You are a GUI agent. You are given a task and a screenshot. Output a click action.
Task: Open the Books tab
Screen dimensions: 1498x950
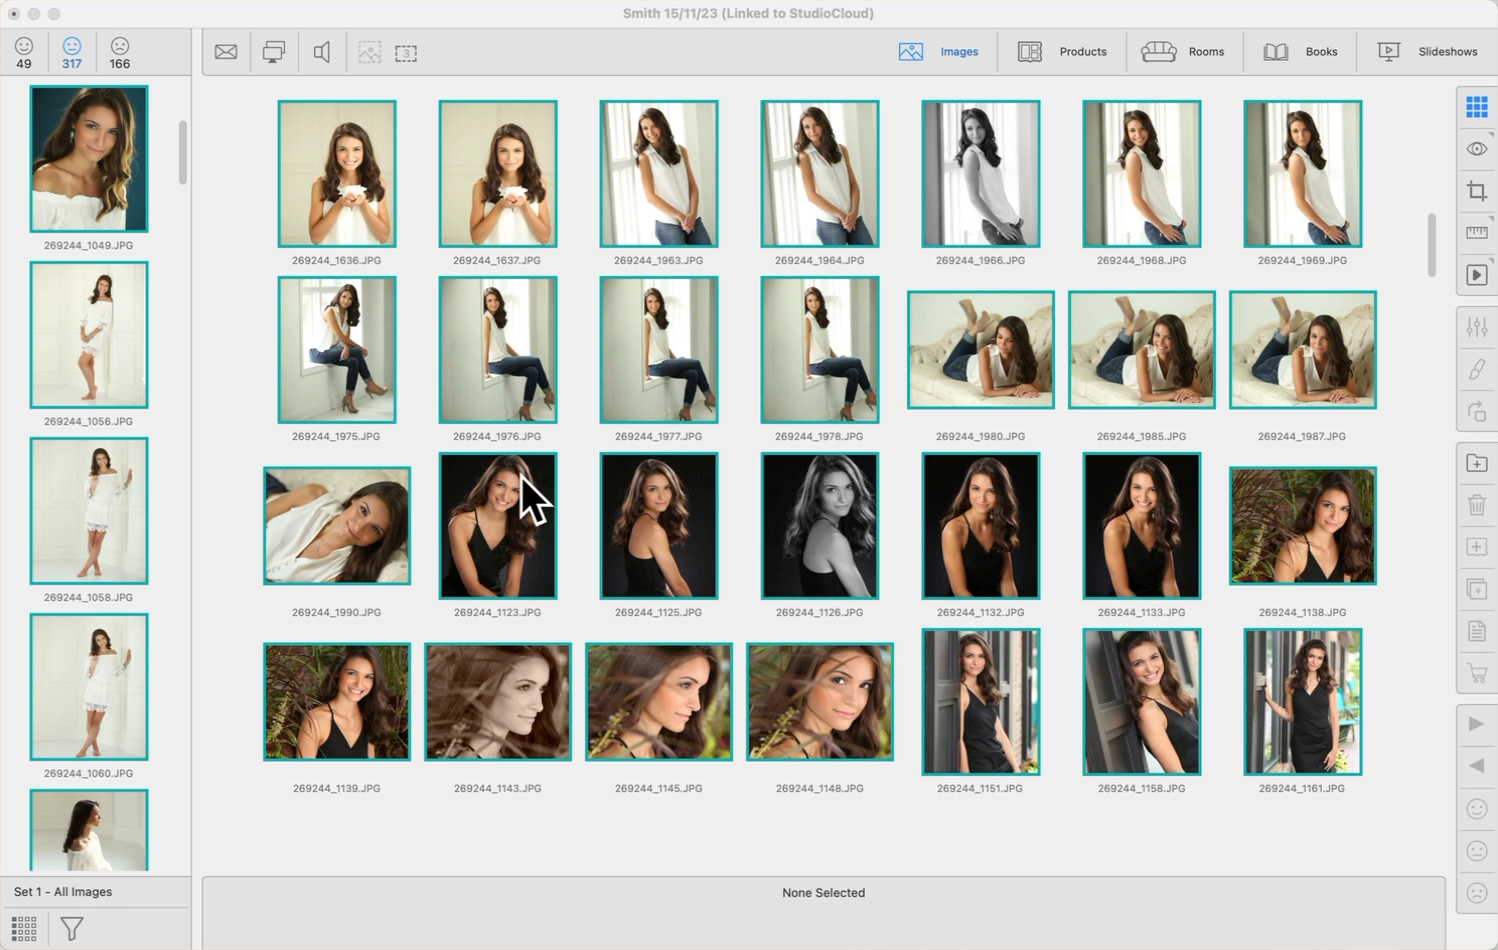point(1300,52)
